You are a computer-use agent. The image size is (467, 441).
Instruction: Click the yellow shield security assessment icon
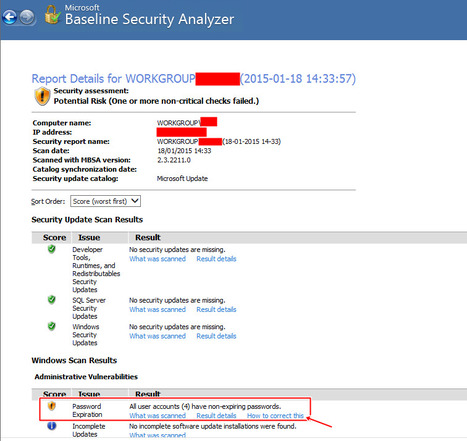pyautogui.click(x=42, y=96)
